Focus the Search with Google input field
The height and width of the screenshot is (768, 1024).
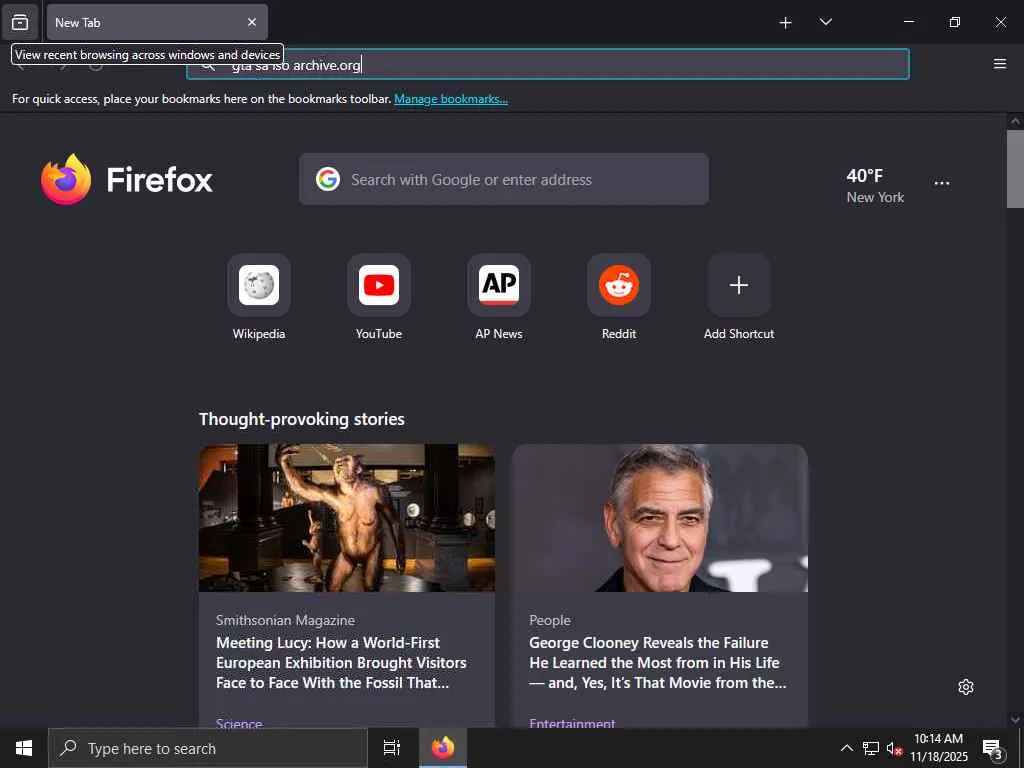[x=504, y=180]
